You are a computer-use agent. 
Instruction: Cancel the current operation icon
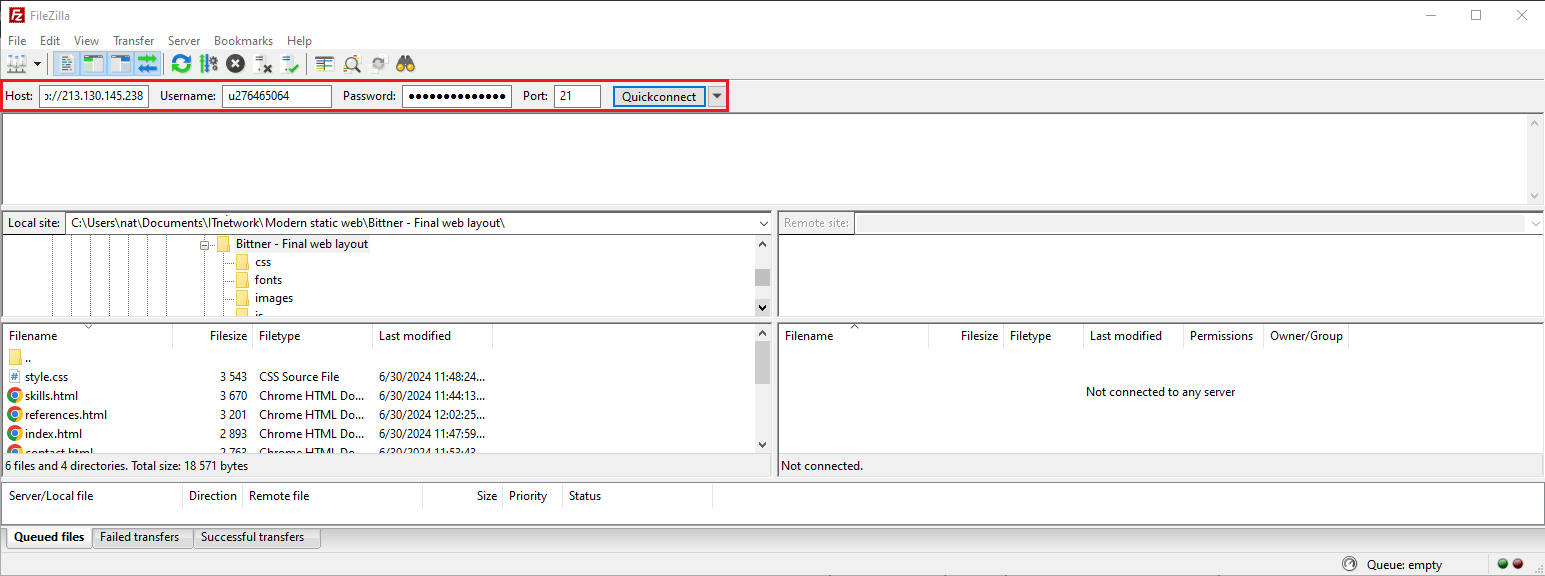point(235,64)
